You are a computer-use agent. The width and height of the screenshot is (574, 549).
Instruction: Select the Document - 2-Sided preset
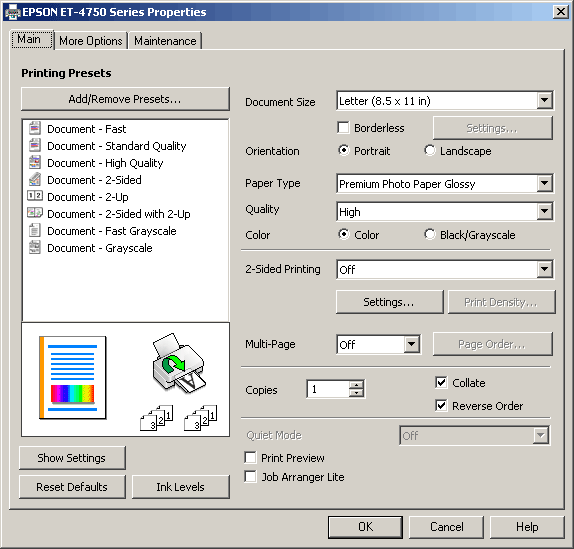tap(94, 180)
